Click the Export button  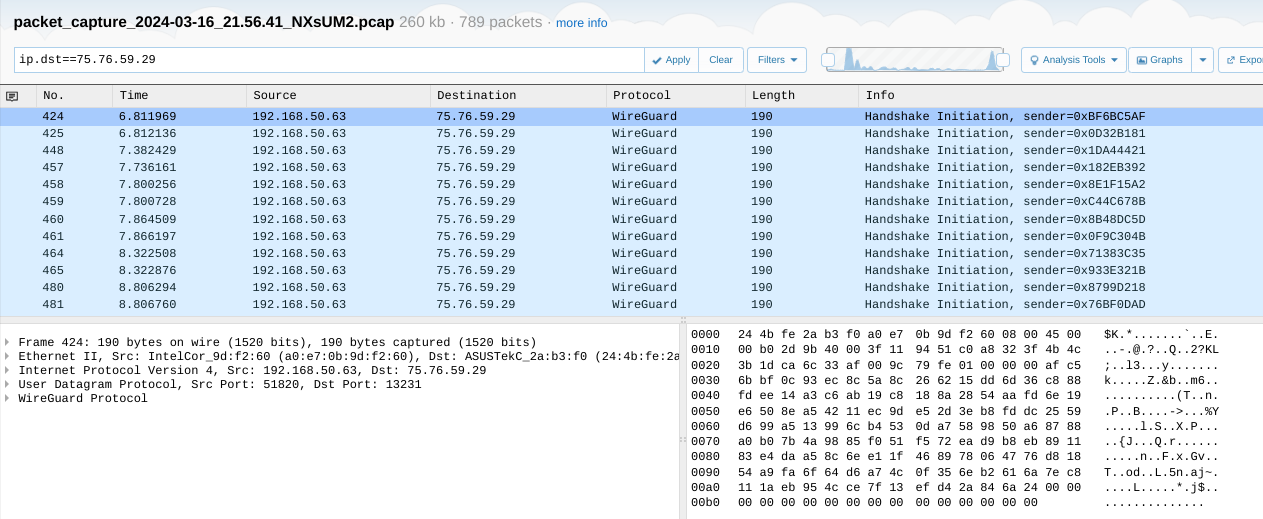pos(1242,60)
